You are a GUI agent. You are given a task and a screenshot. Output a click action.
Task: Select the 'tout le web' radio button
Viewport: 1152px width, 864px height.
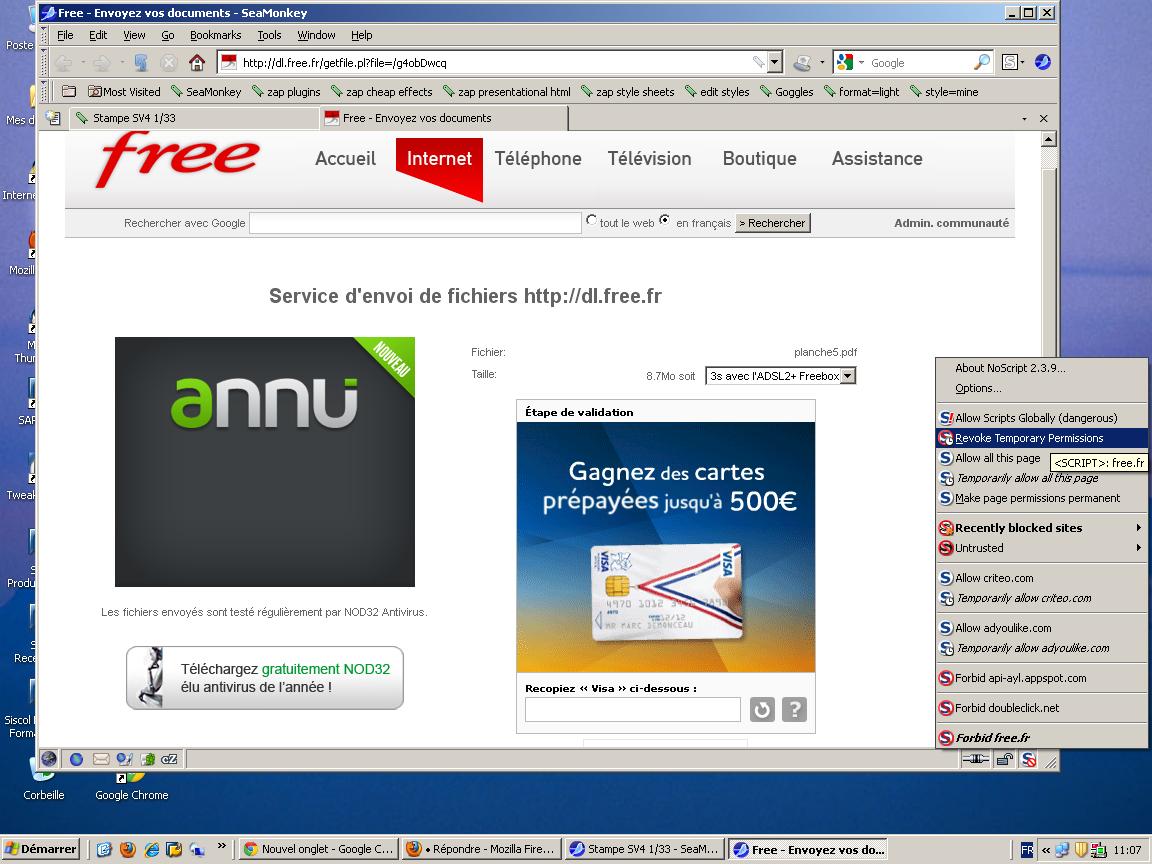pos(592,221)
